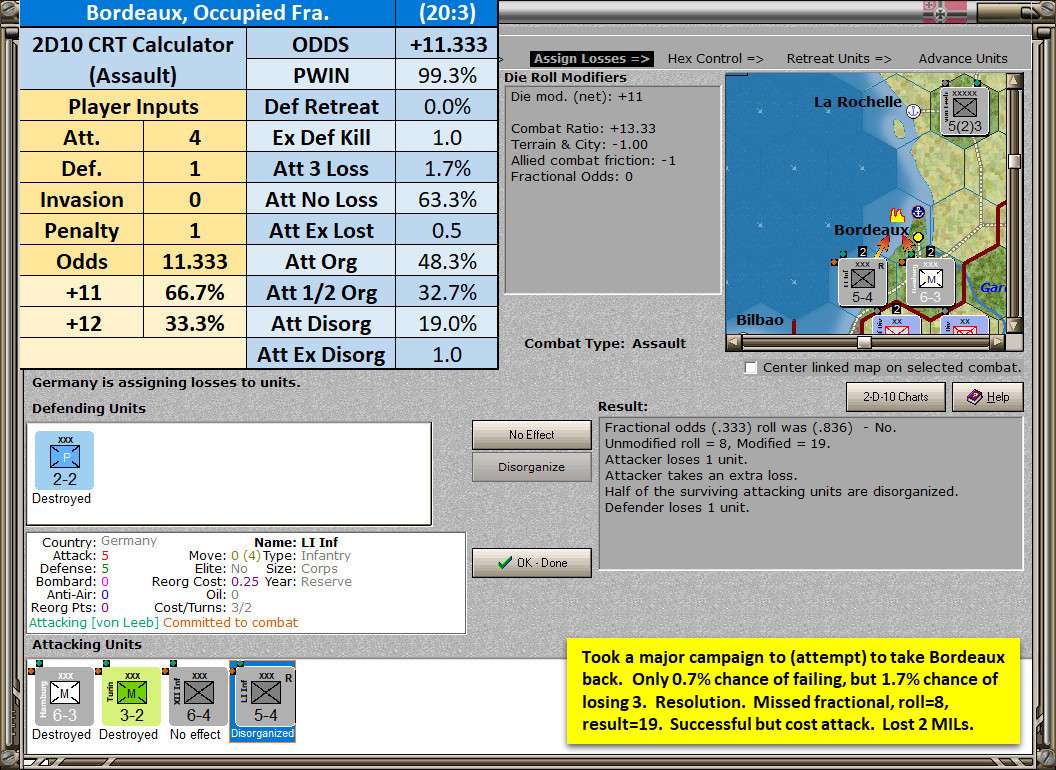The width and height of the screenshot is (1056, 770).
Task: Click the 'Defender loses 1 unit.' result line
Action: point(676,507)
